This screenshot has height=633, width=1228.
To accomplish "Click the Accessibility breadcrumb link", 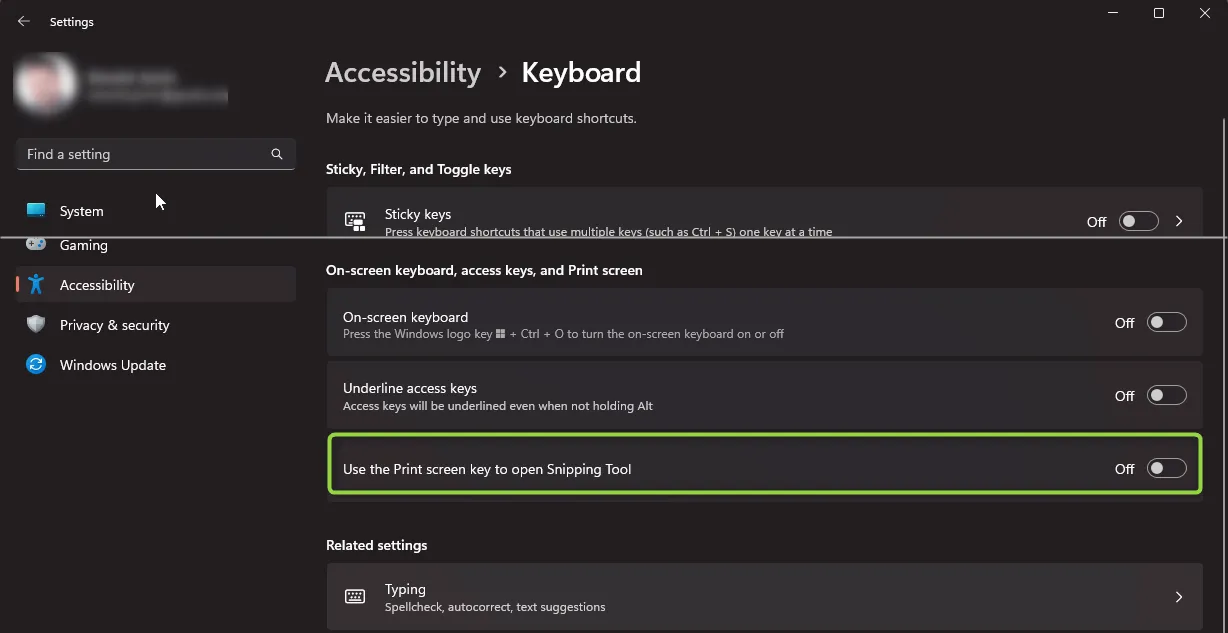I will point(403,72).
